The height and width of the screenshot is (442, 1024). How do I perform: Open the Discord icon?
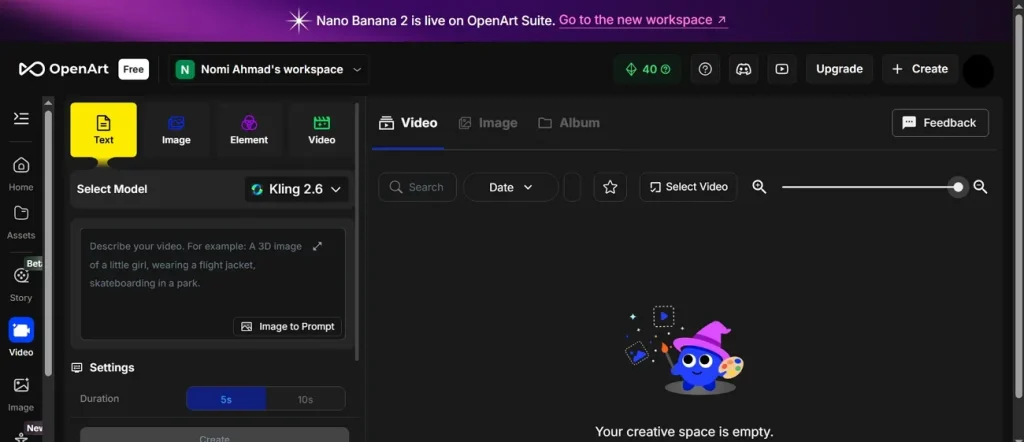pyautogui.click(x=743, y=69)
